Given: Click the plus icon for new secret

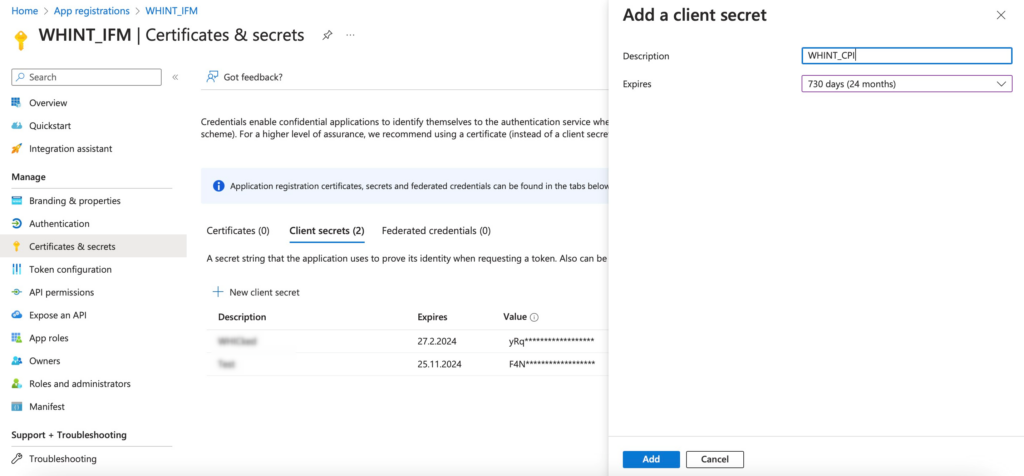Looking at the screenshot, I should tap(219, 292).
